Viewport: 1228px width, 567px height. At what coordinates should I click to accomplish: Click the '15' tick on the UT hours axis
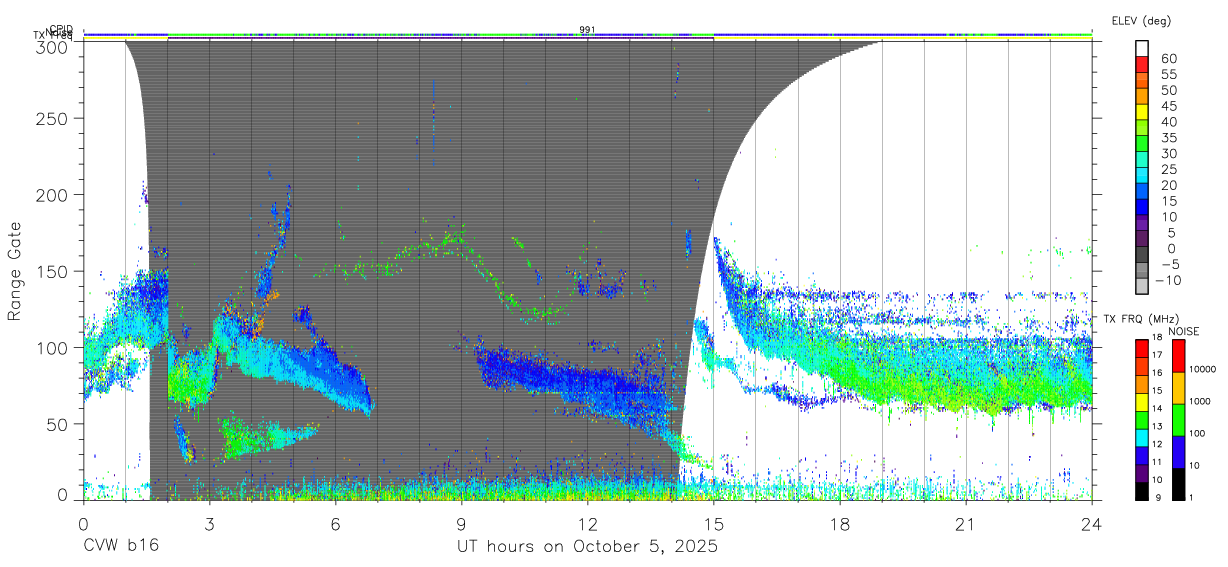pos(714,524)
